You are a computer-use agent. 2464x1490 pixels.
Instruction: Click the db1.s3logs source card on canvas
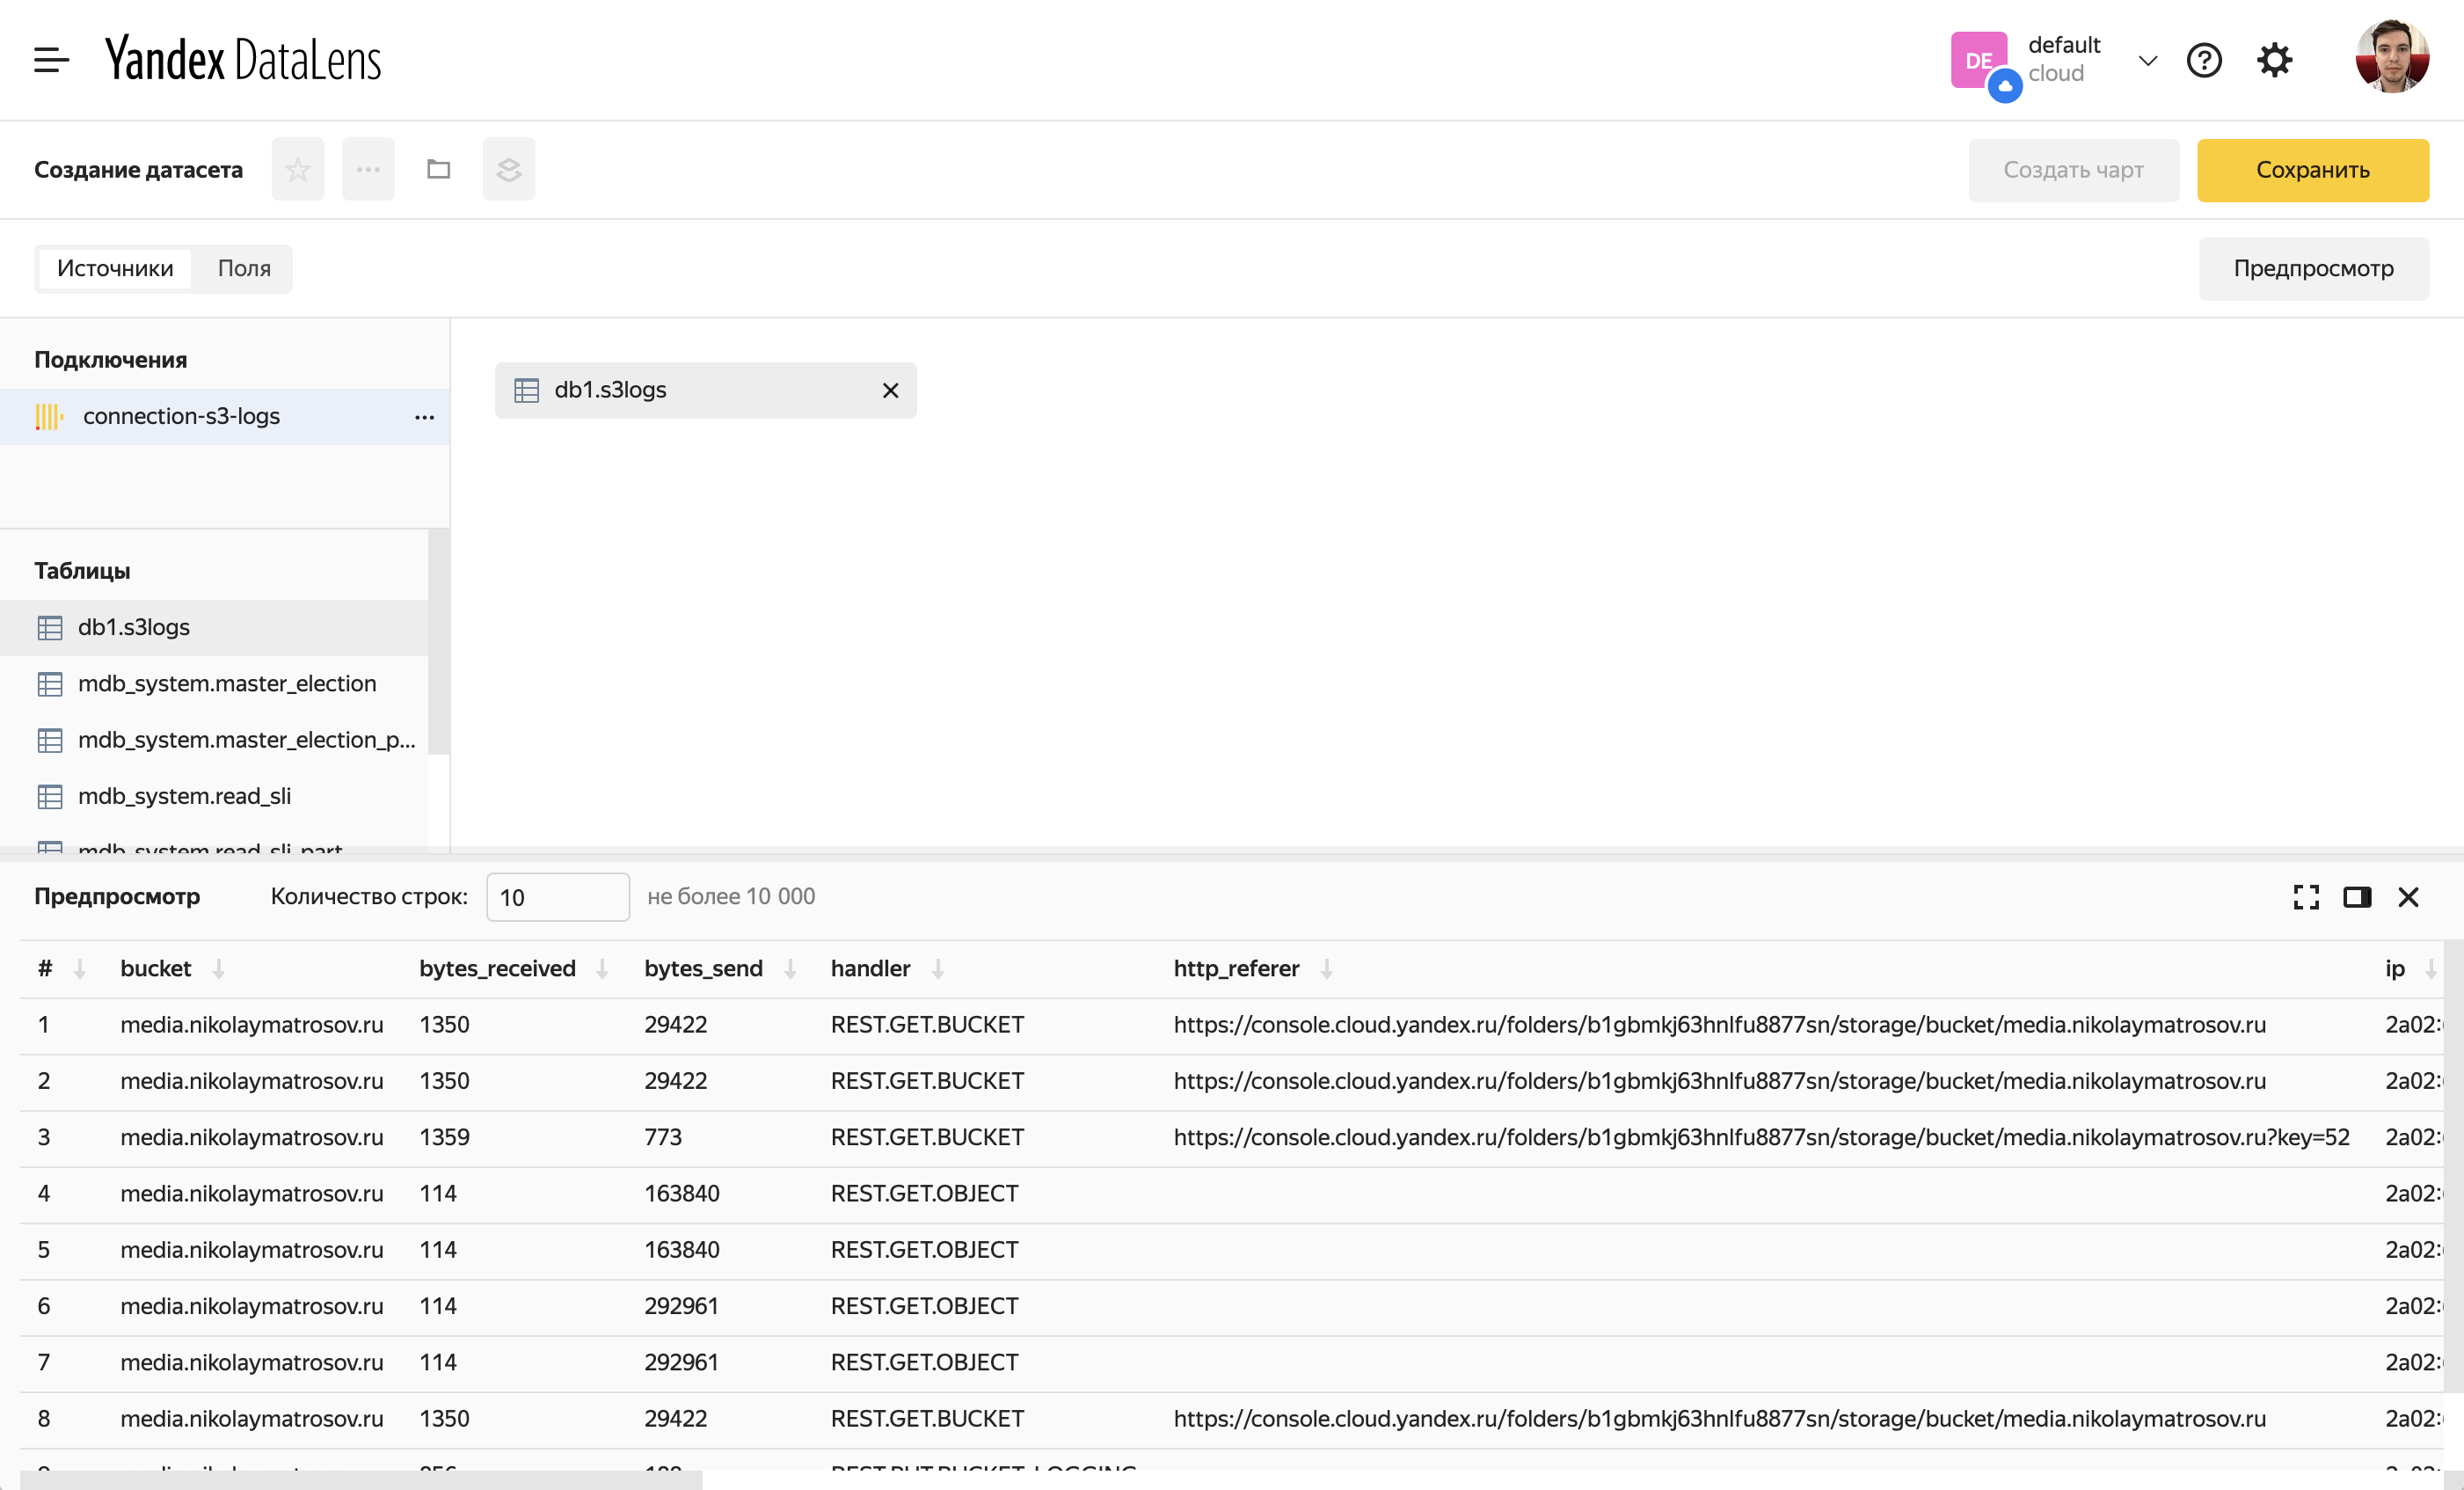pyautogui.click(x=705, y=390)
